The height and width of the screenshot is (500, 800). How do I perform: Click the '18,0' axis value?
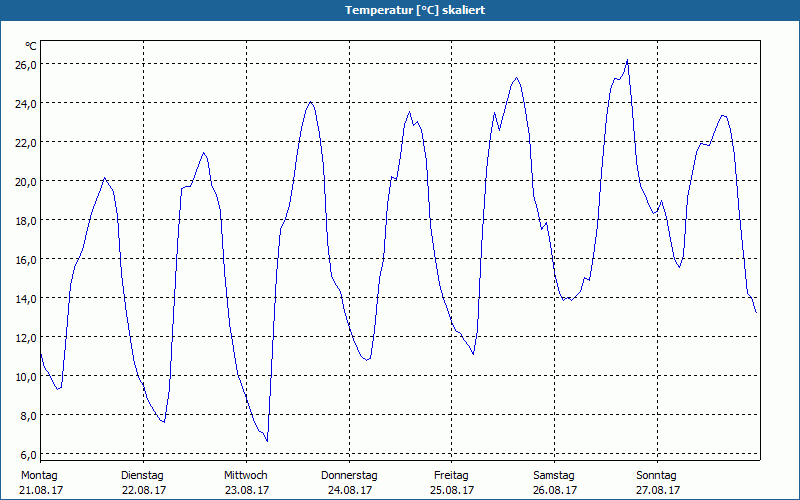point(28,221)
